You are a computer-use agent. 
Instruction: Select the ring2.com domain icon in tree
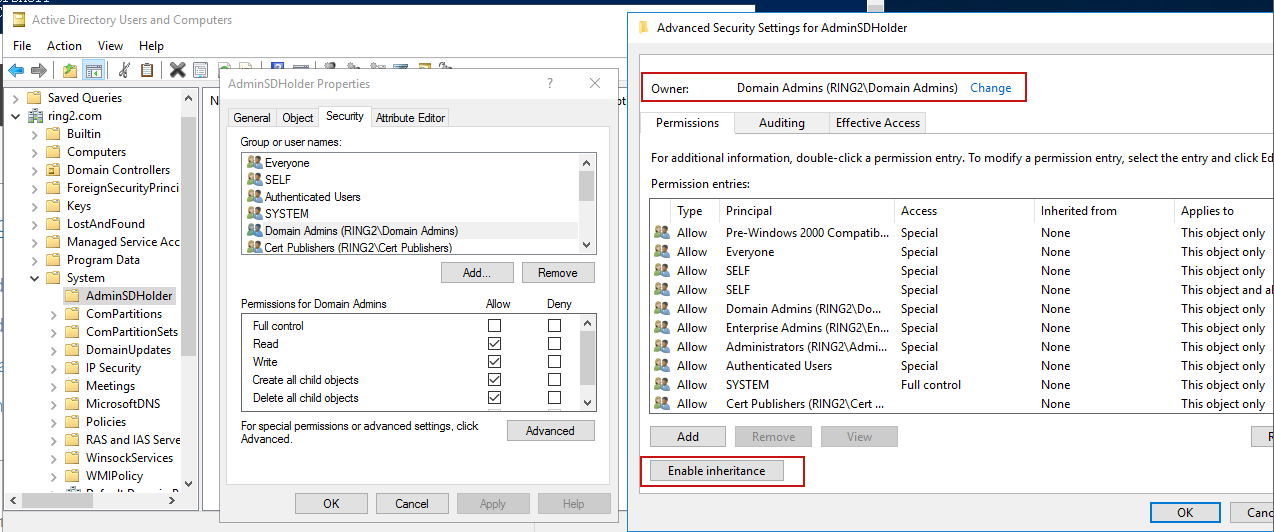(x=34, y=116)
